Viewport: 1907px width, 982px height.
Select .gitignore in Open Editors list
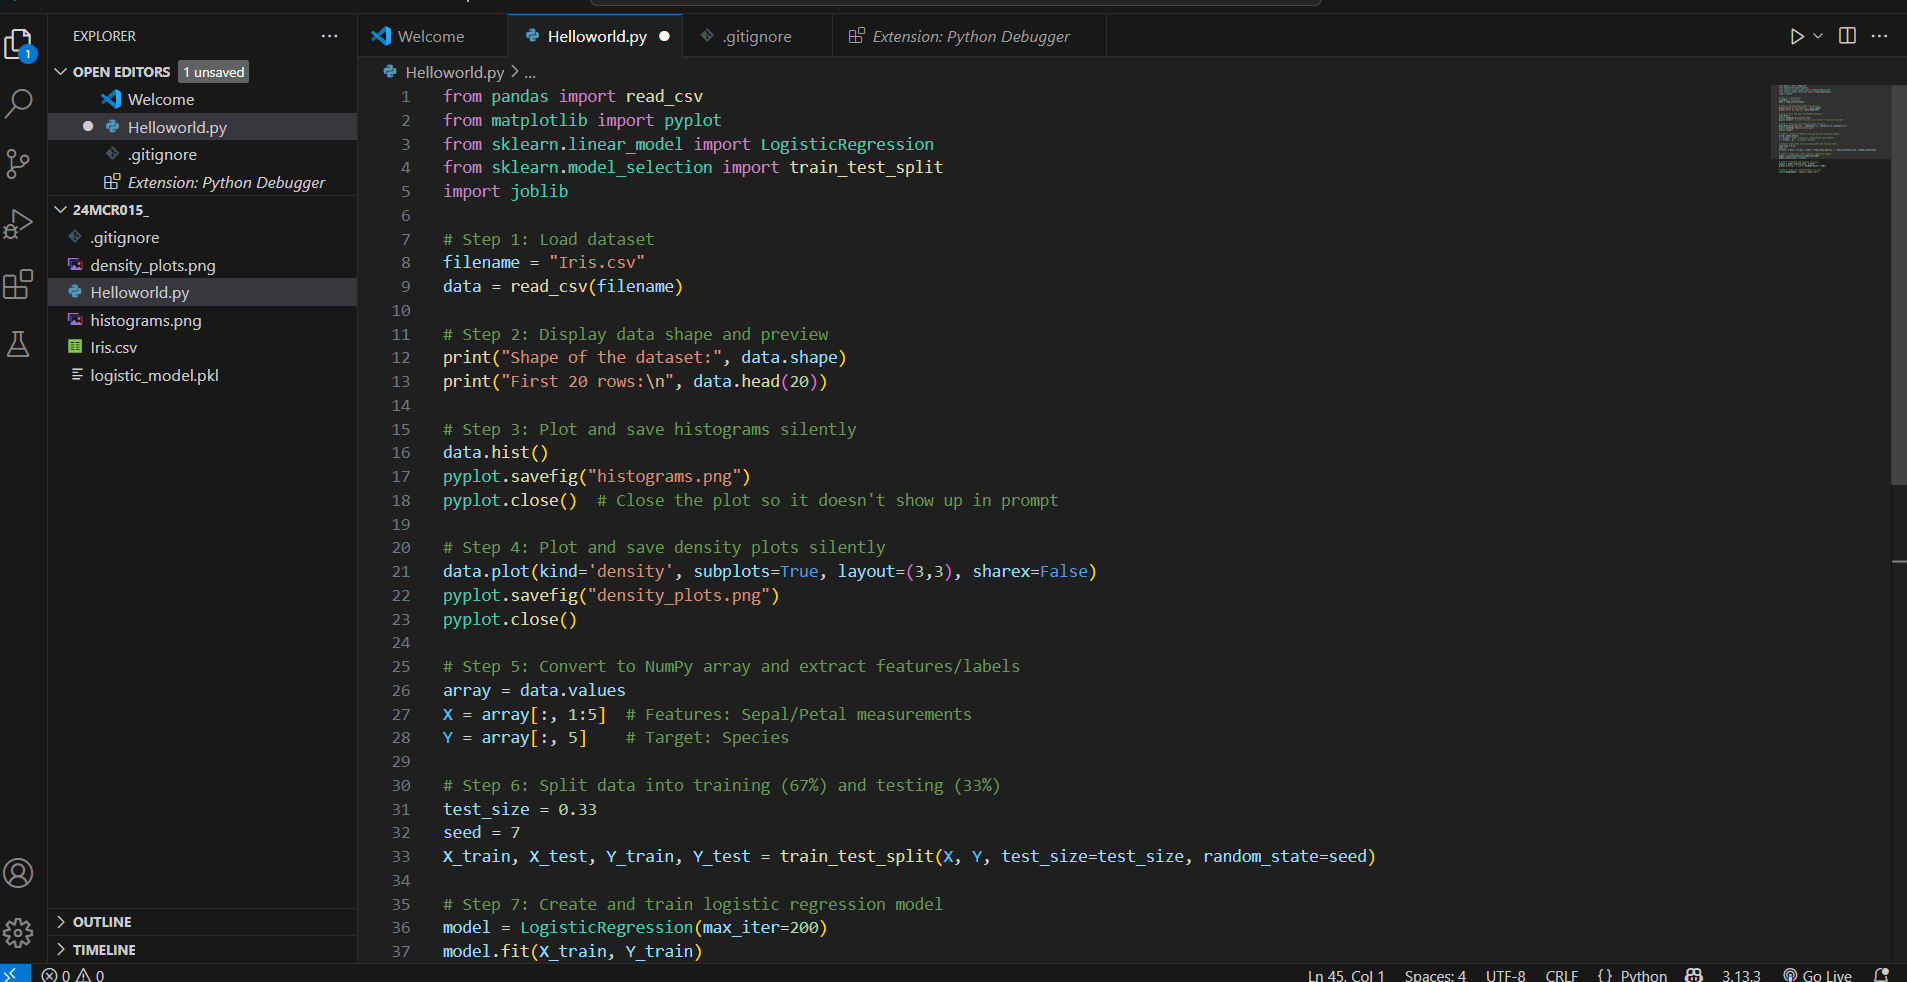tap(202, 154)
